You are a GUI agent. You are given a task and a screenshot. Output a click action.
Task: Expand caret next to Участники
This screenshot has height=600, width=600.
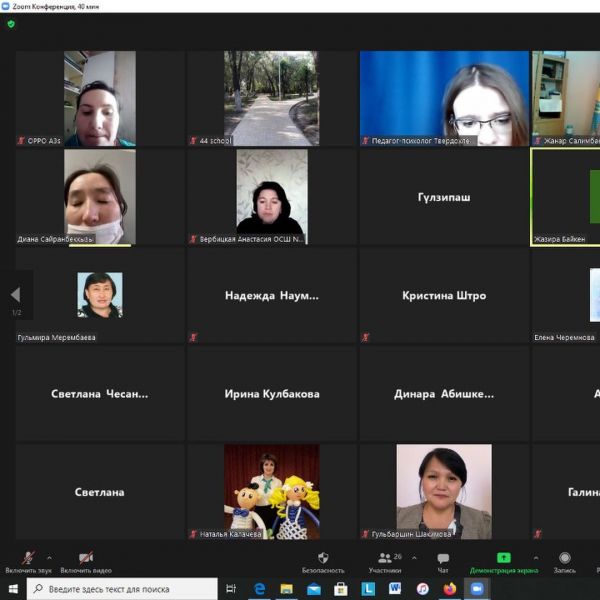[x=414, y=558]
